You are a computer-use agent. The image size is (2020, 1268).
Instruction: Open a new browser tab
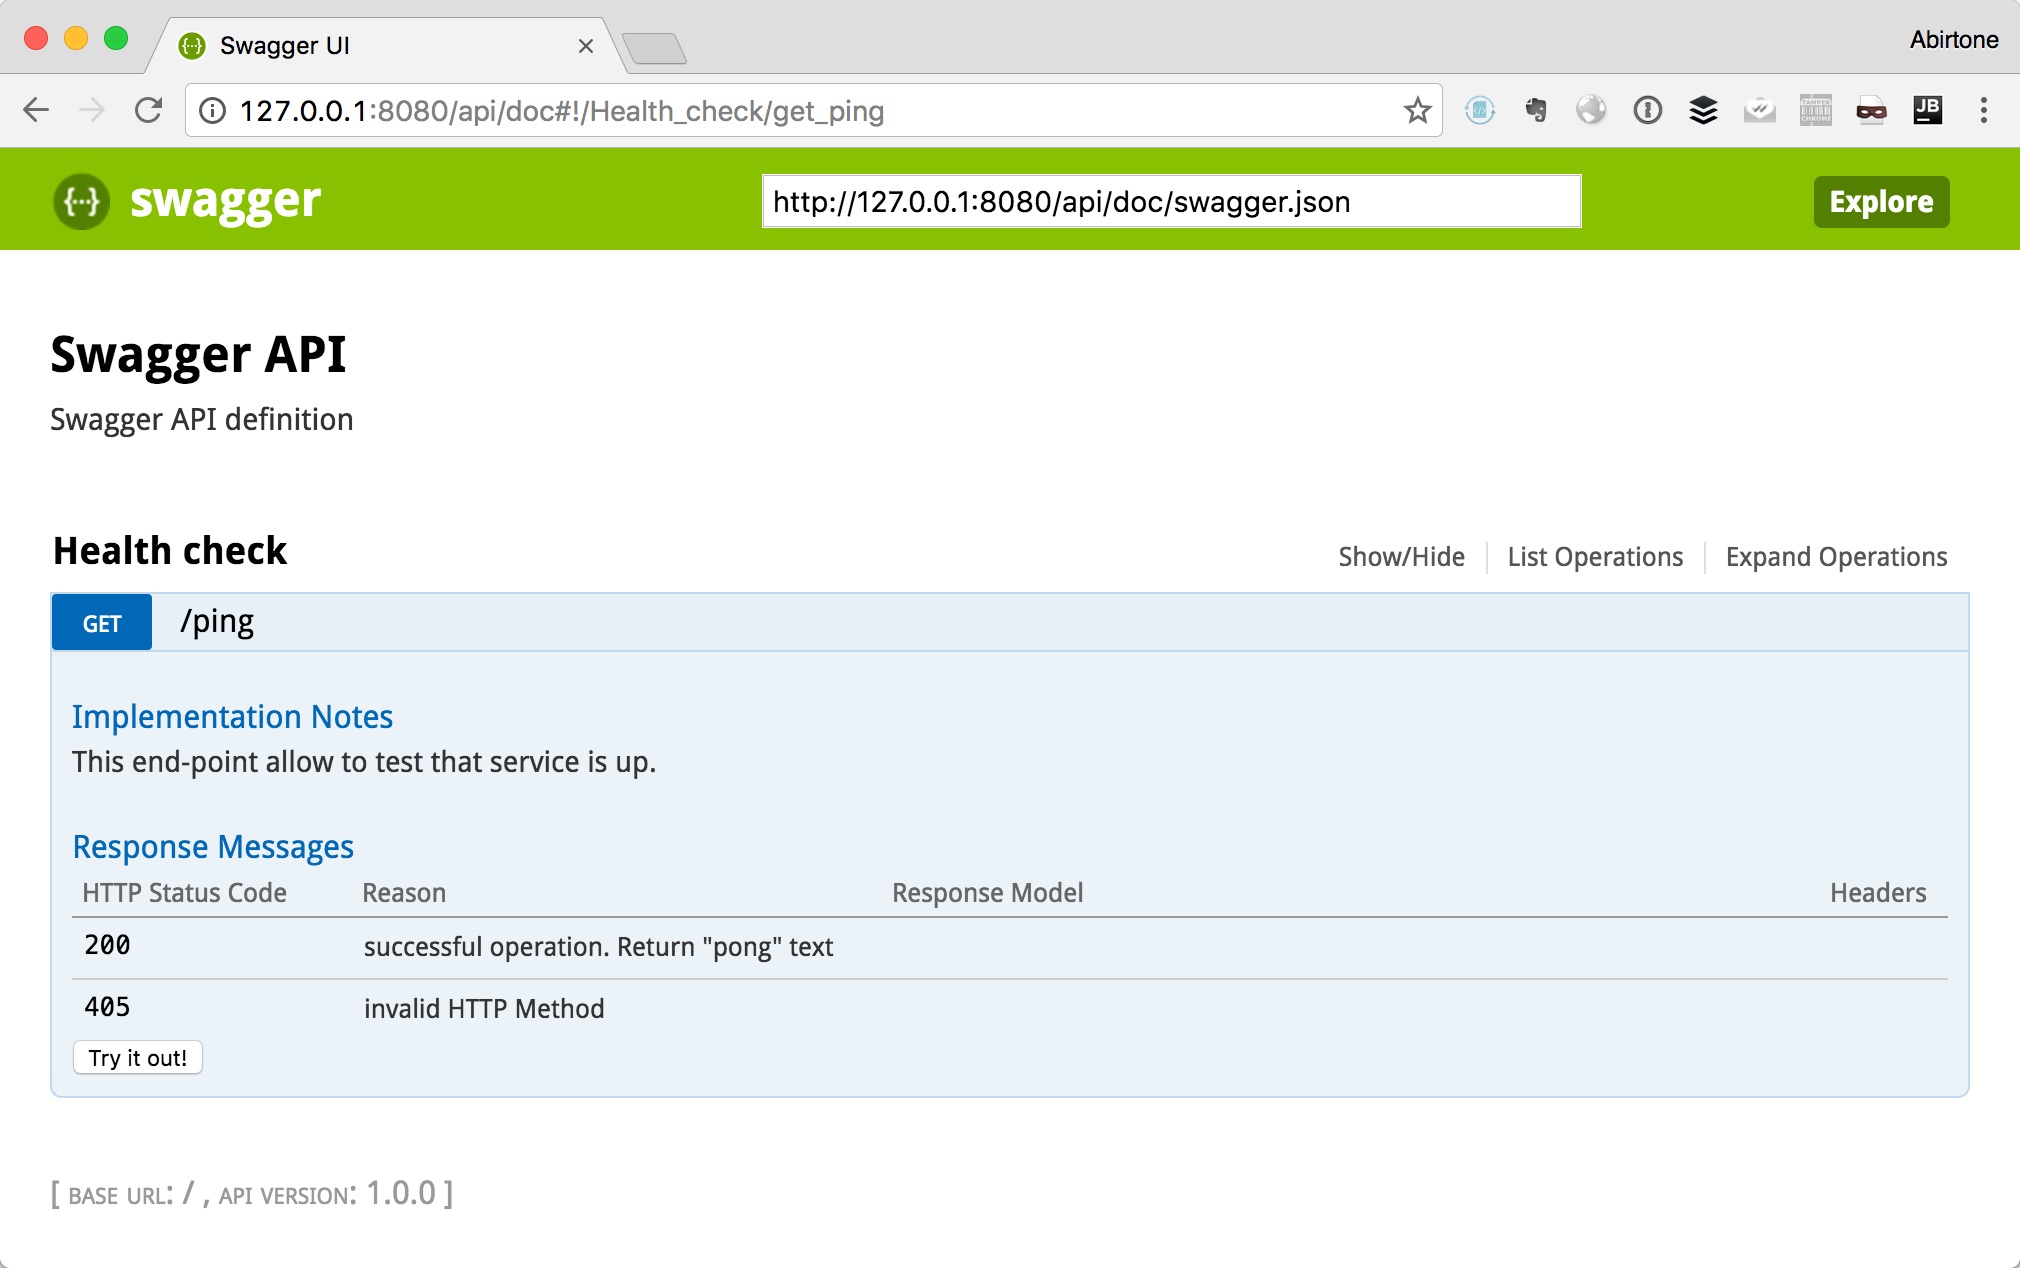(x=654, y=48)
